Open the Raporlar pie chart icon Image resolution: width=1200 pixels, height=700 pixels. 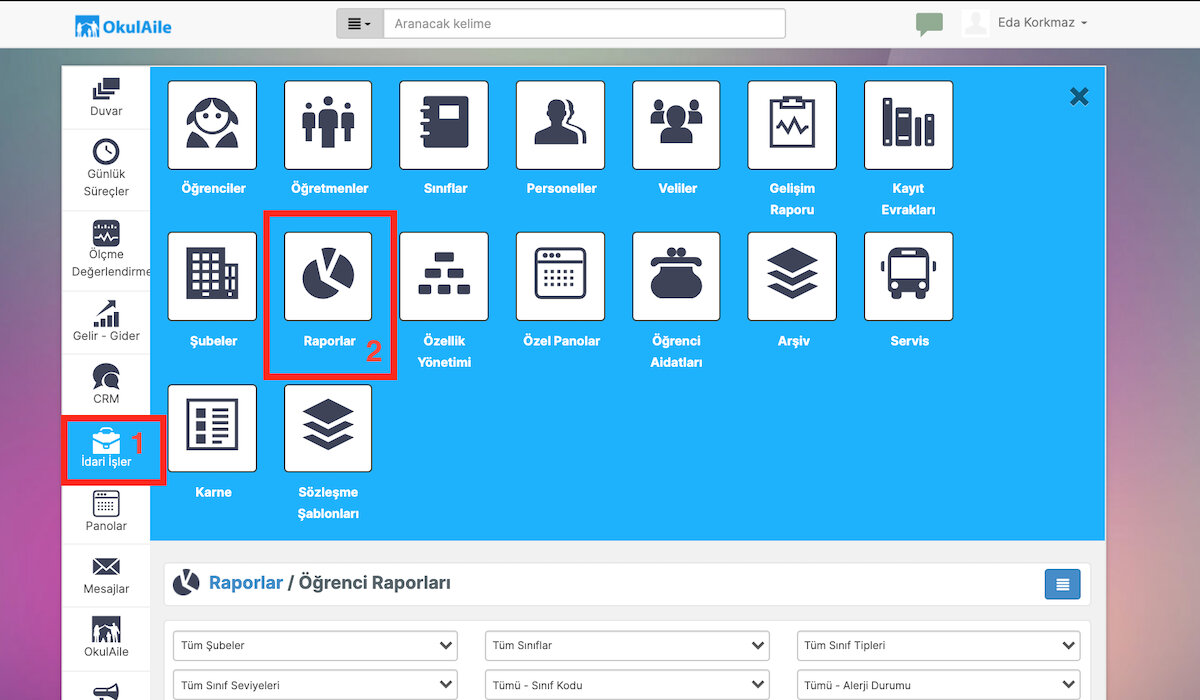[x=328, y=277]
